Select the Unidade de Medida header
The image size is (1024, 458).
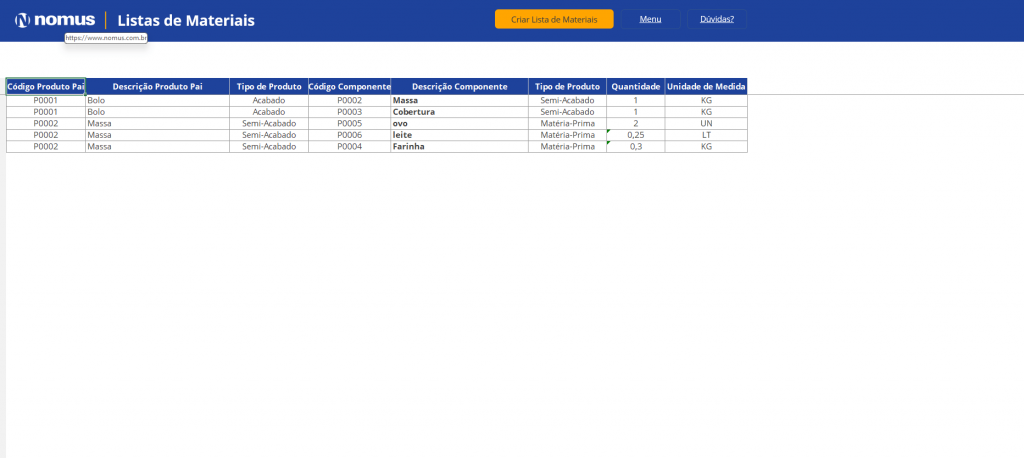[706, 87]
